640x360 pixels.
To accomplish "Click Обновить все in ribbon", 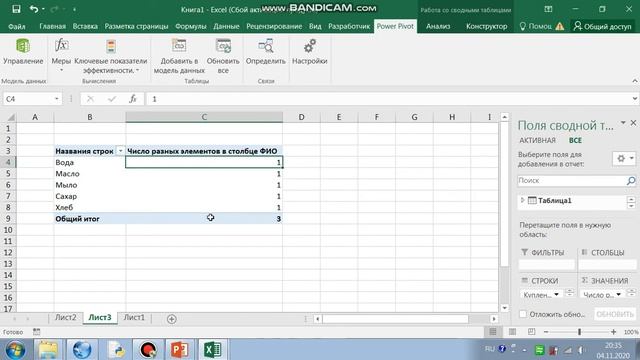I will click(223, 56).
